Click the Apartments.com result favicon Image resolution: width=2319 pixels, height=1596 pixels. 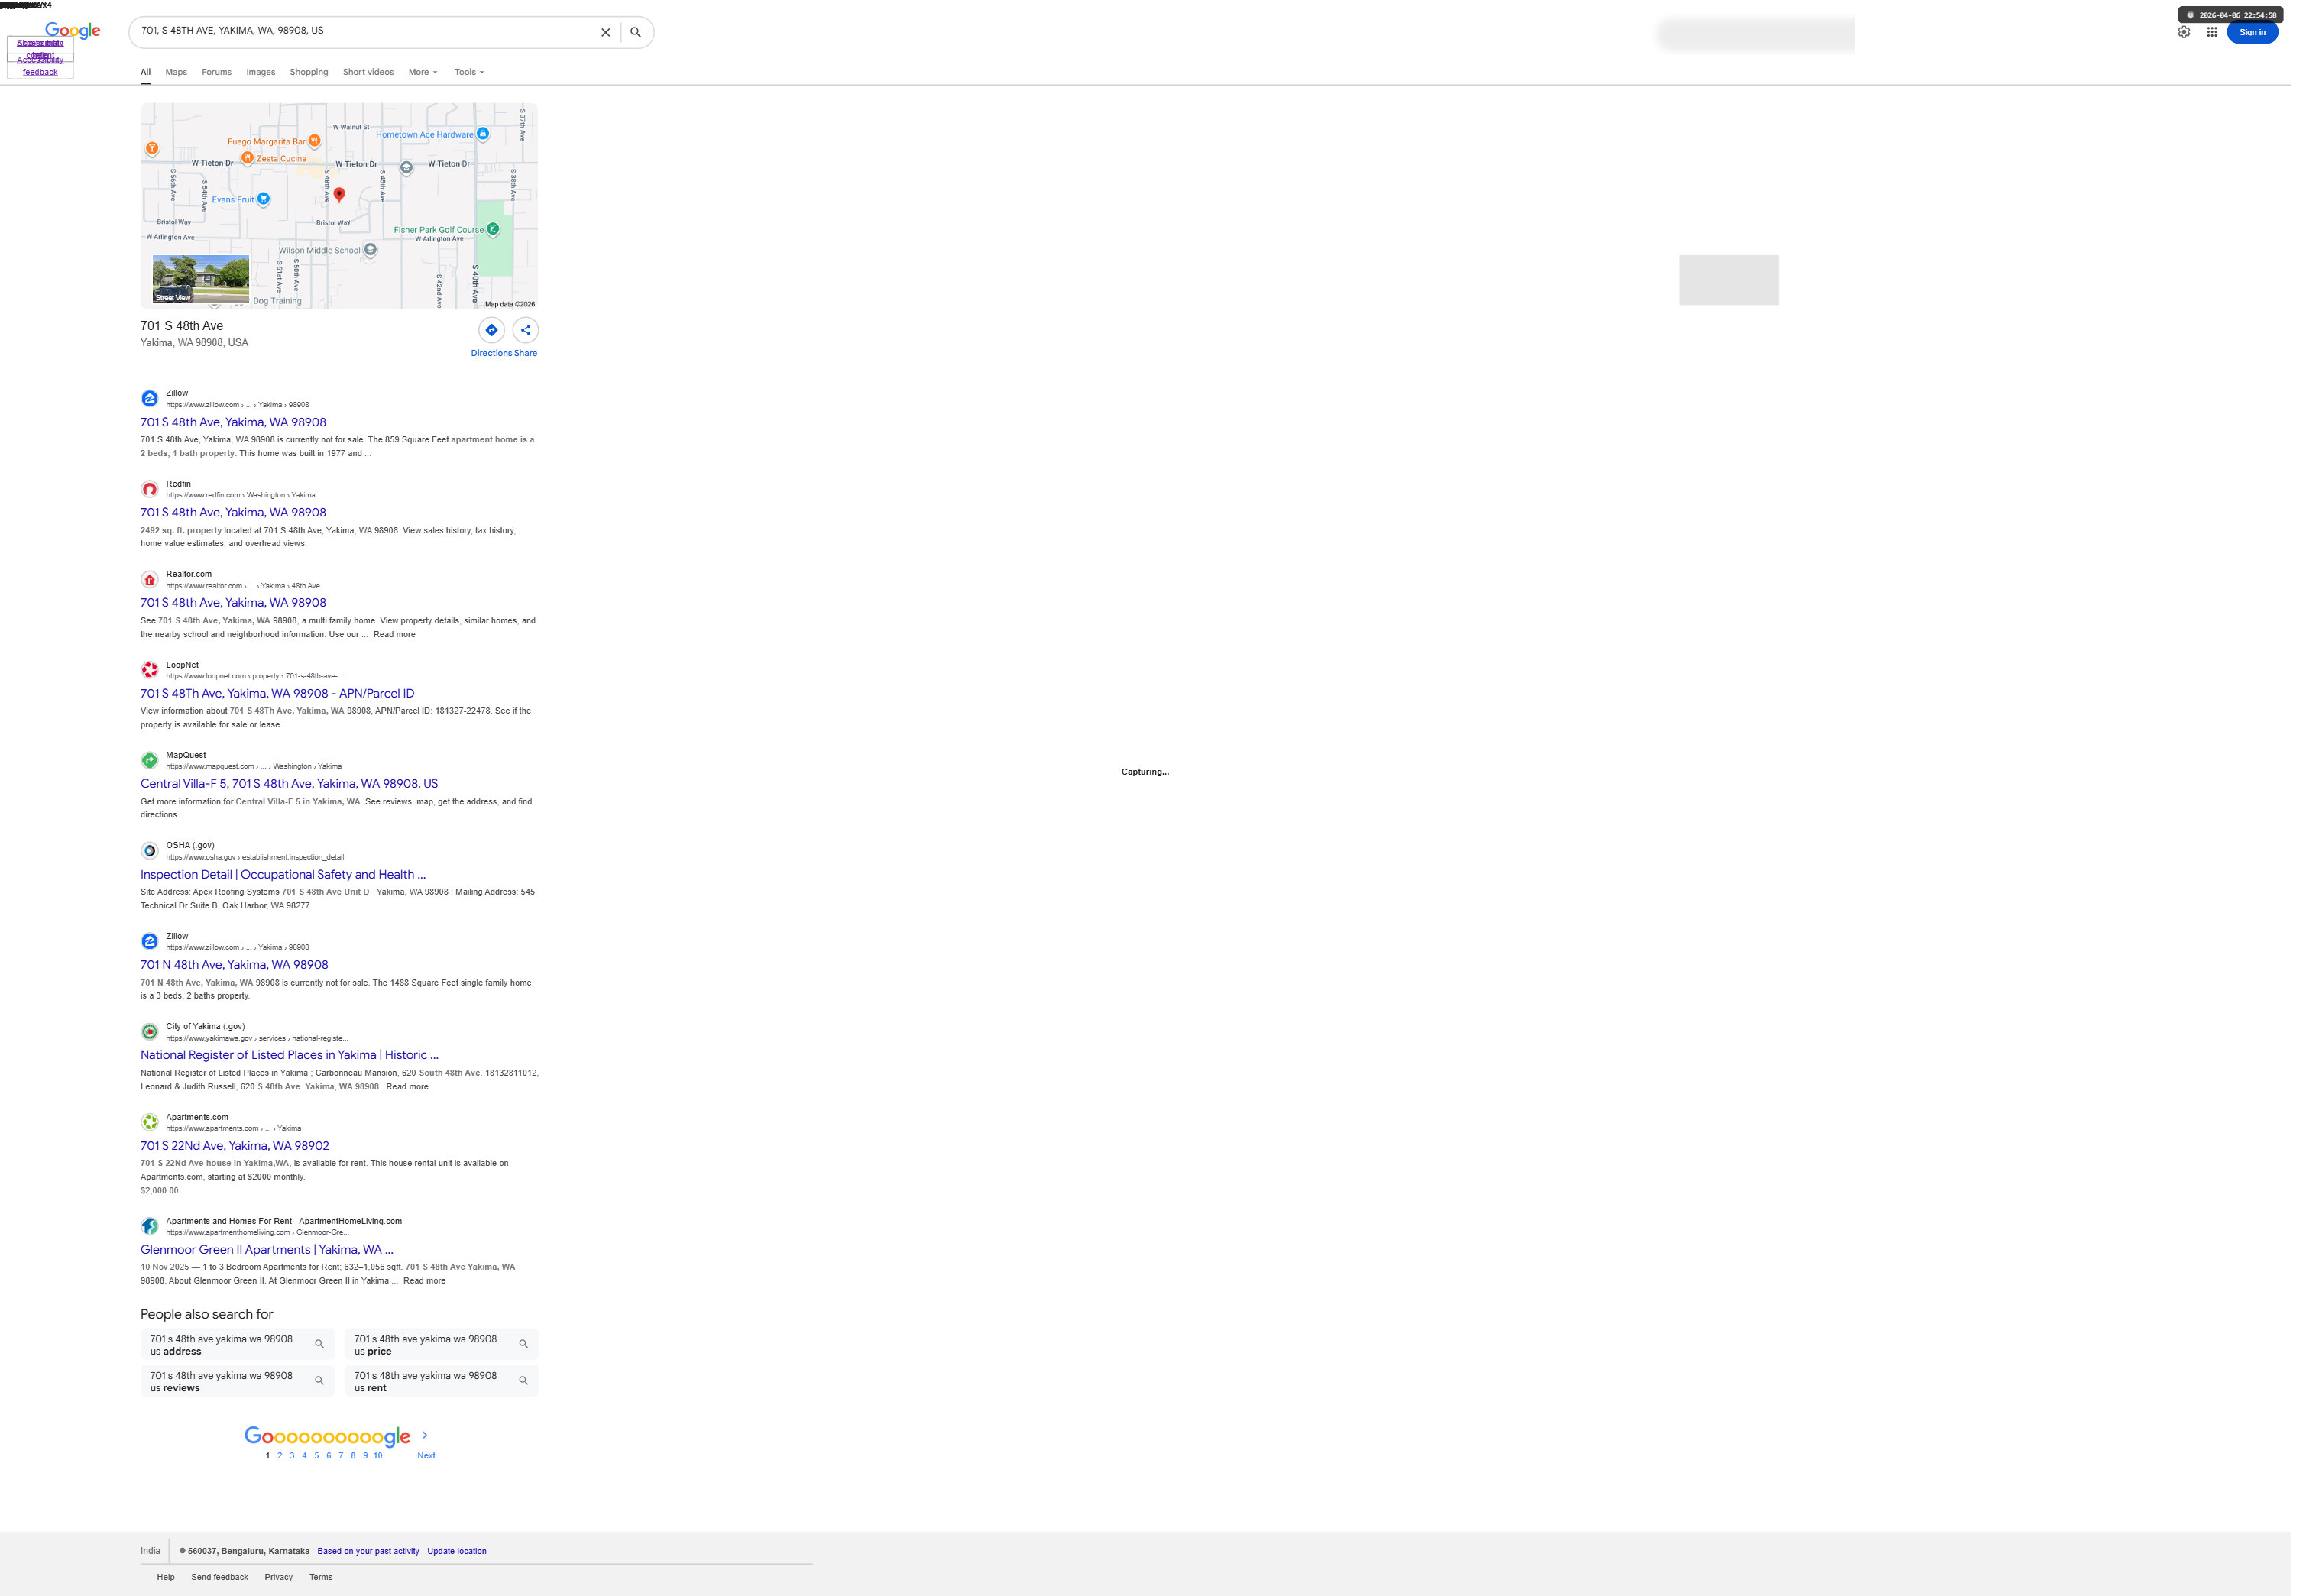tap(149, 1123)
